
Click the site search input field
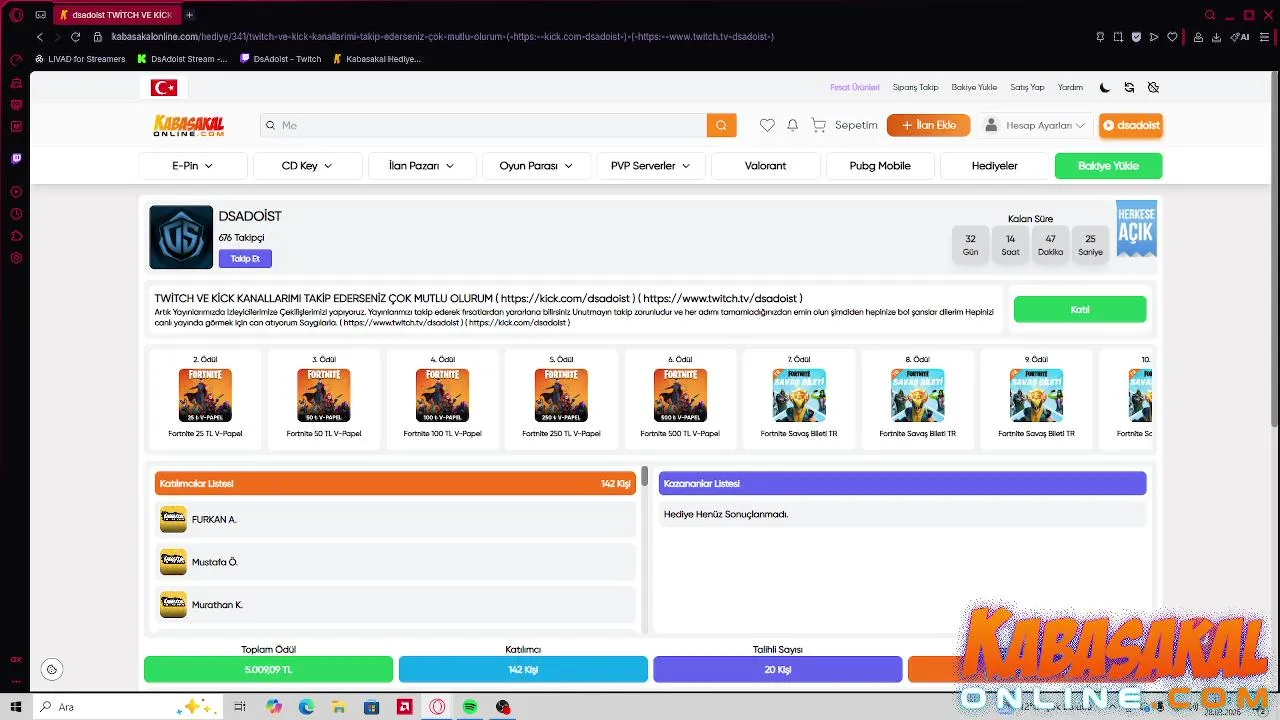pos(484,125)
